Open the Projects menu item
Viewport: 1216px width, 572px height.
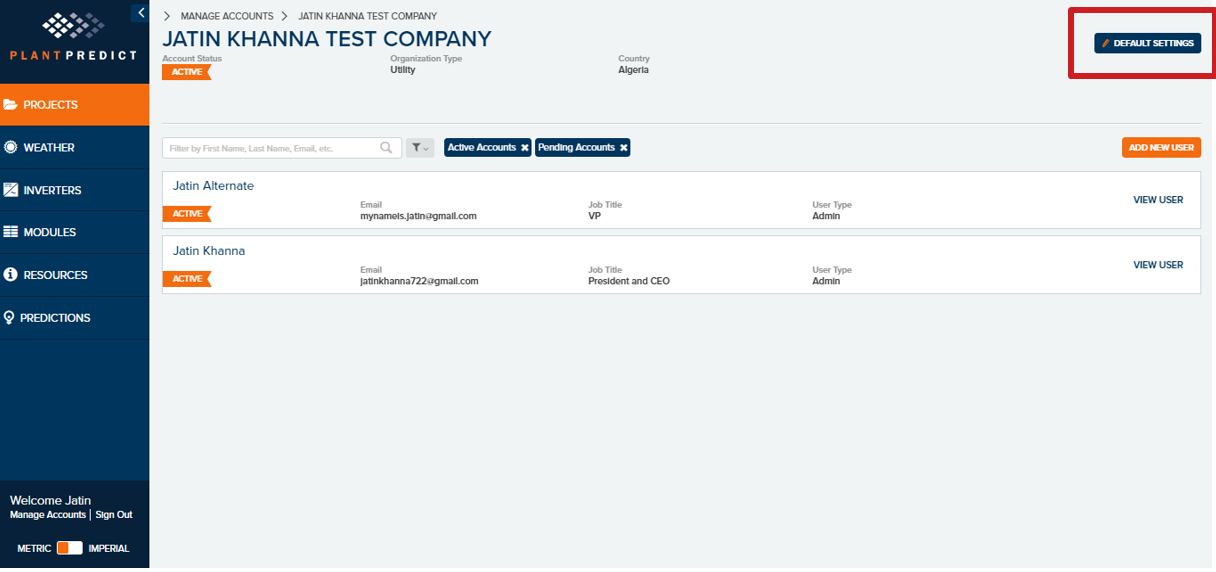pos(75,105)
